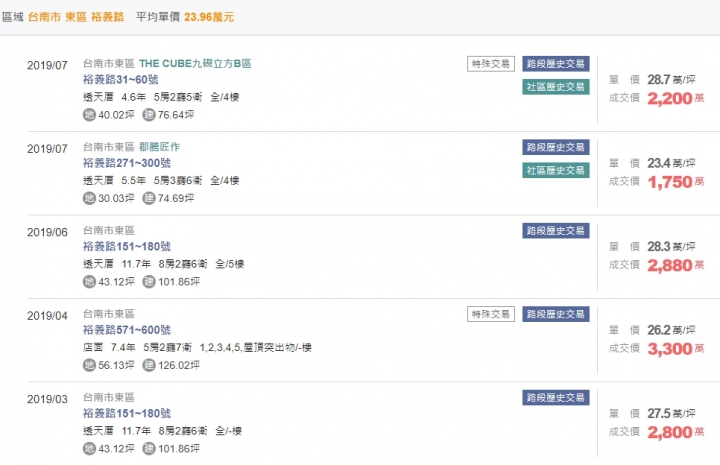Screen dimensions: 720x465
Task: Click the 特殊交易 tag on 裕義路571~600號
Action: click(x=490, y=314)
